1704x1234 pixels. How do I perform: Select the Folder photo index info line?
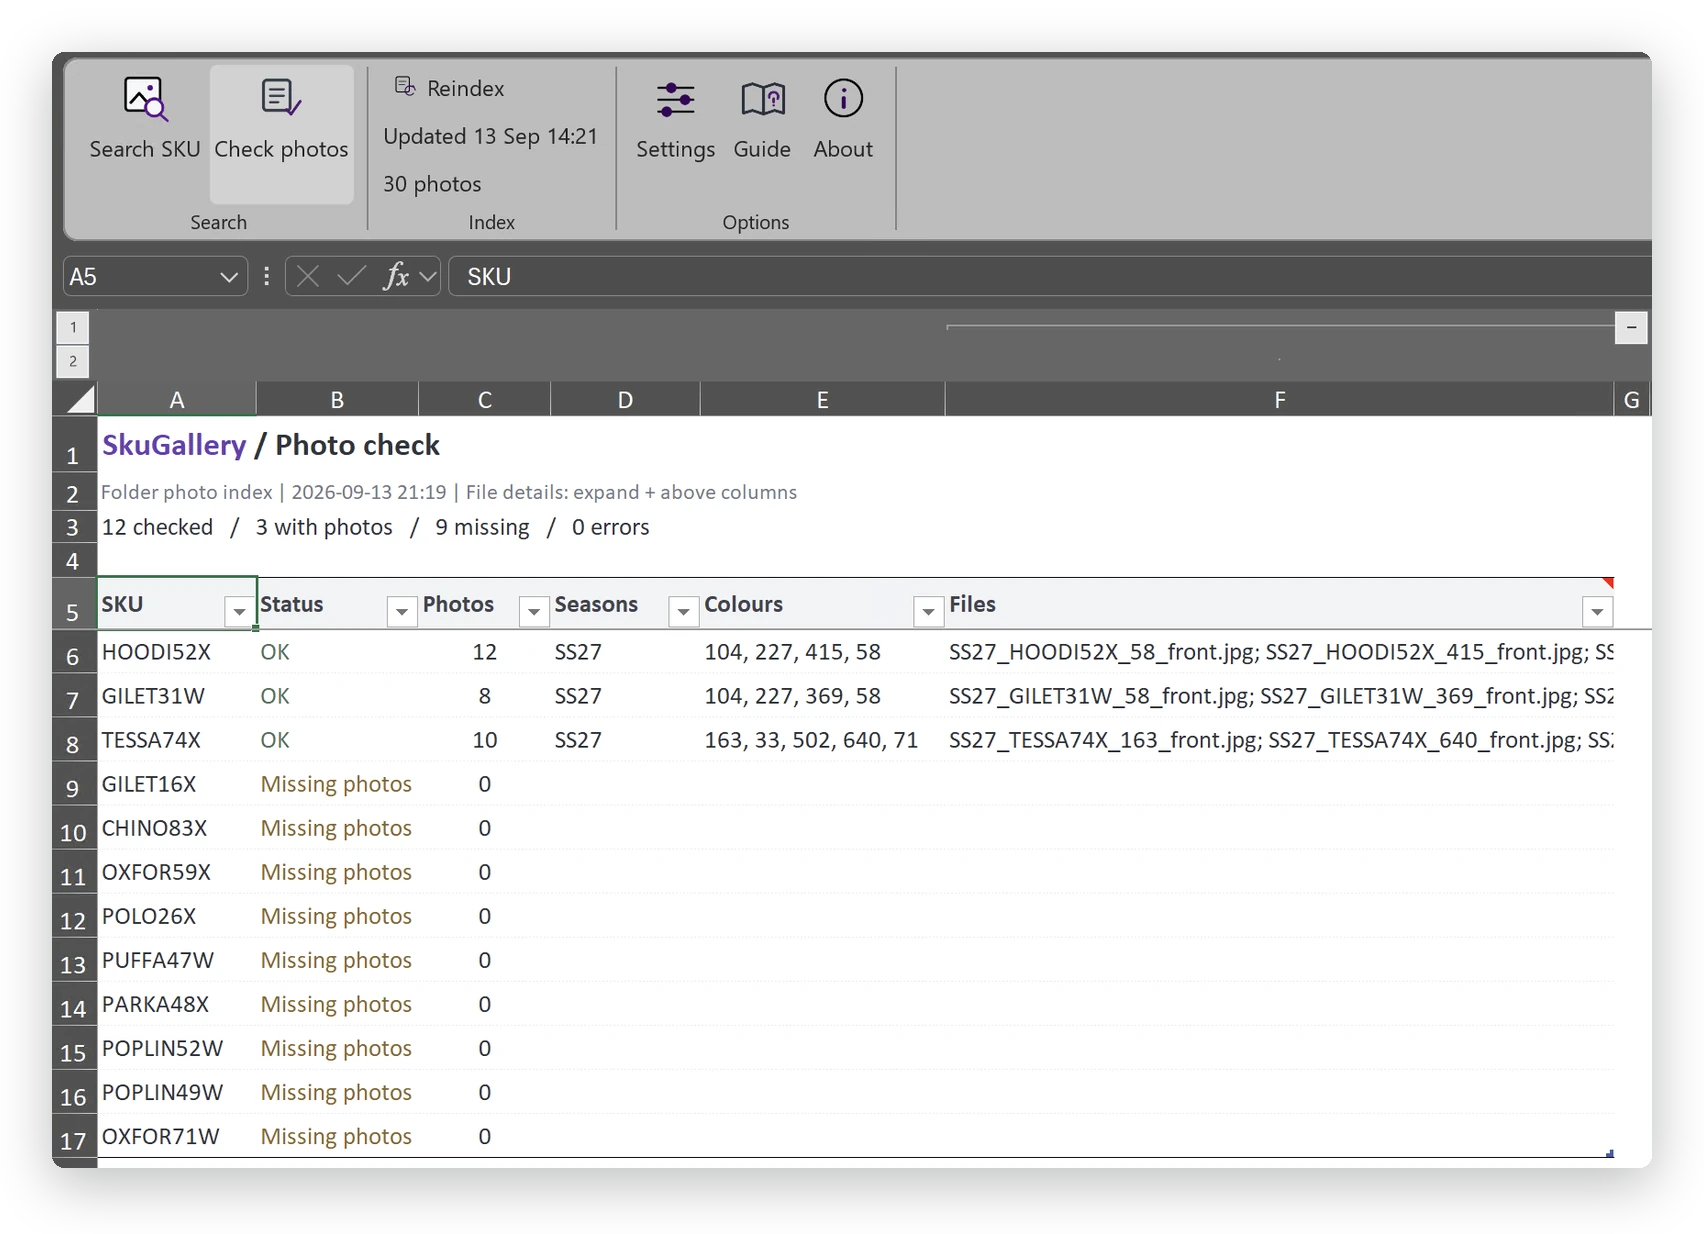click(449, 492)
